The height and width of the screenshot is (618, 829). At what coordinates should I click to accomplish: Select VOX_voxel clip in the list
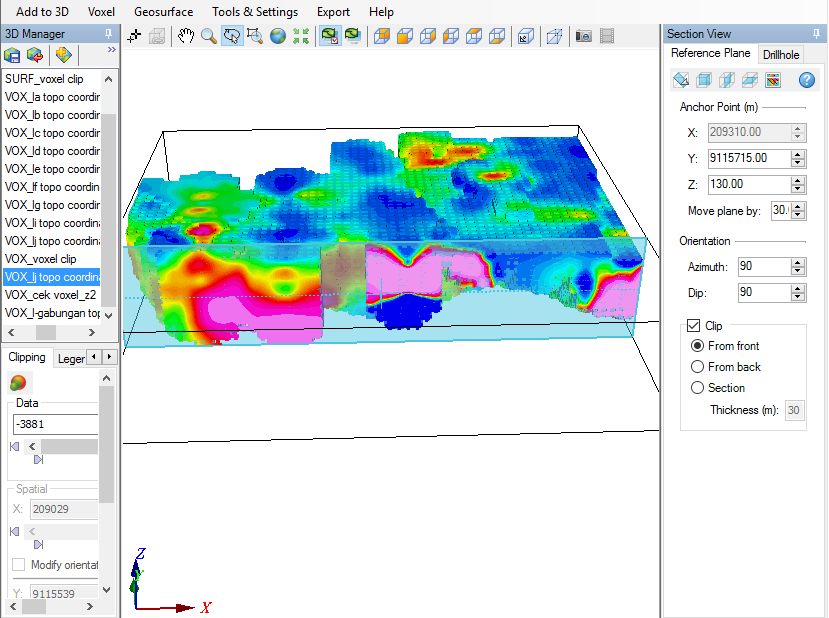(x=40, y=259)
